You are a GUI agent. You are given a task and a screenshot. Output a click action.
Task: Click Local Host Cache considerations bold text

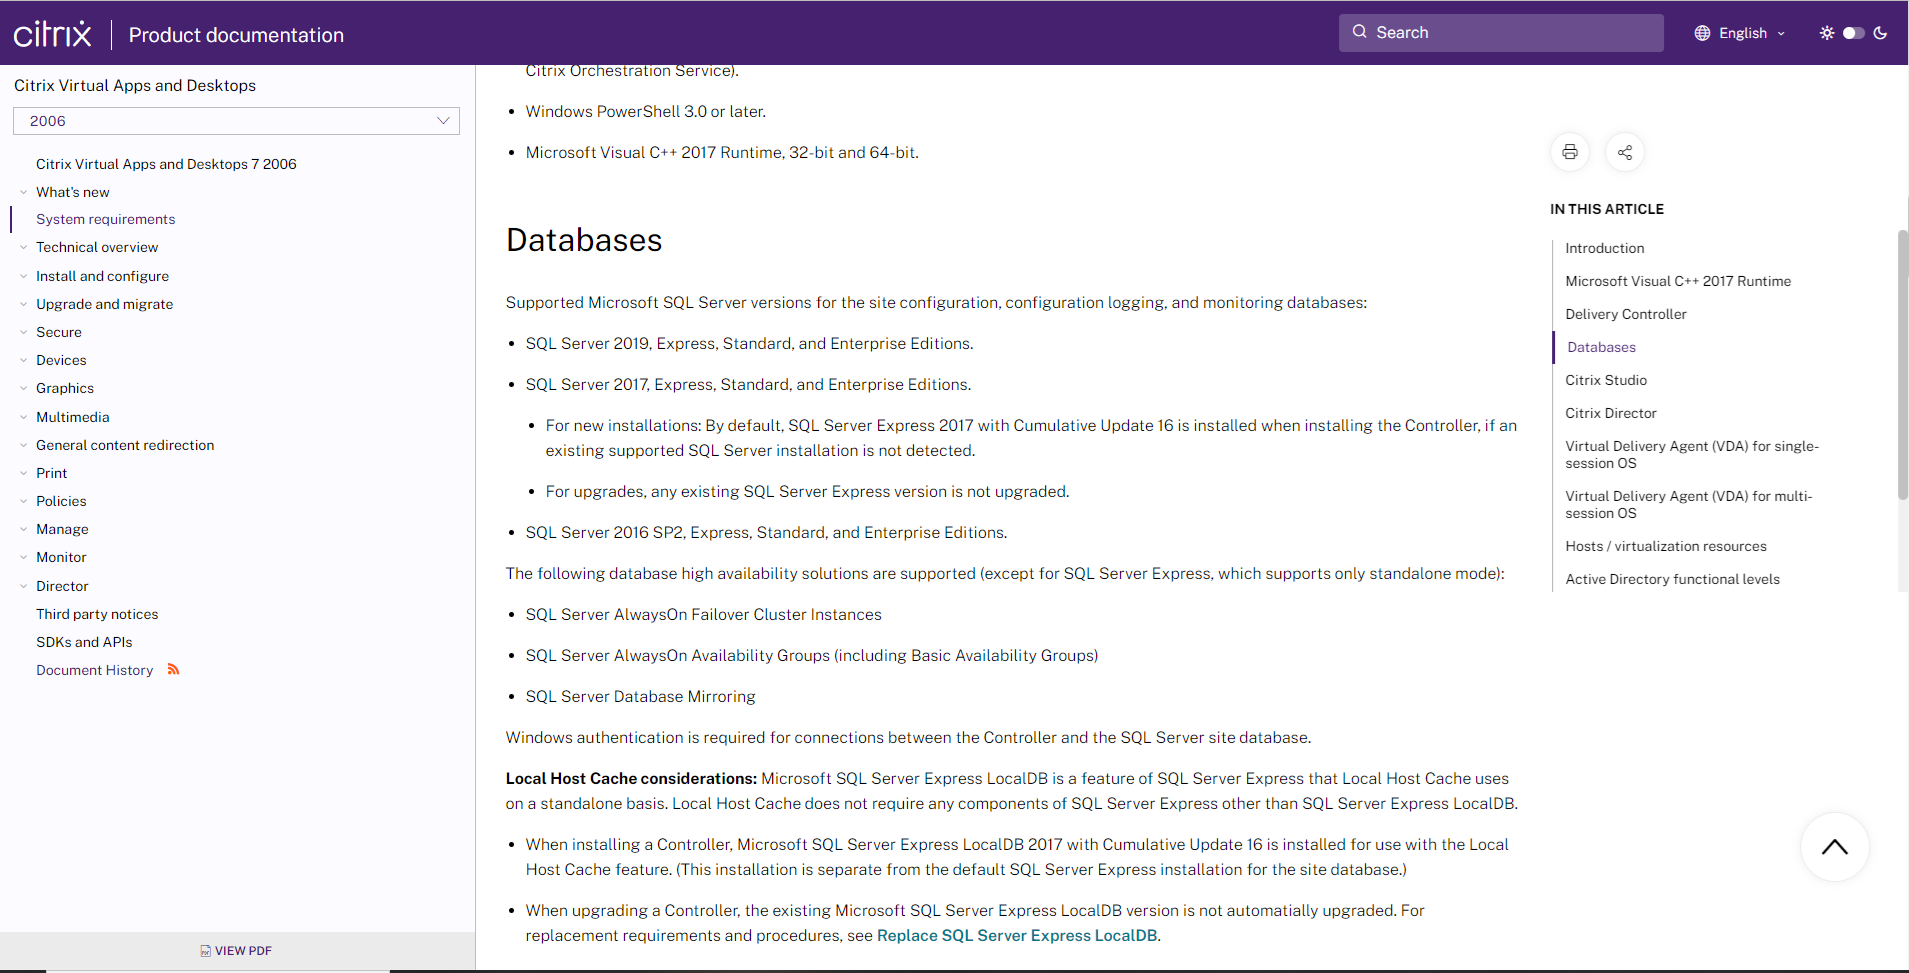click(x=631, y=778)
